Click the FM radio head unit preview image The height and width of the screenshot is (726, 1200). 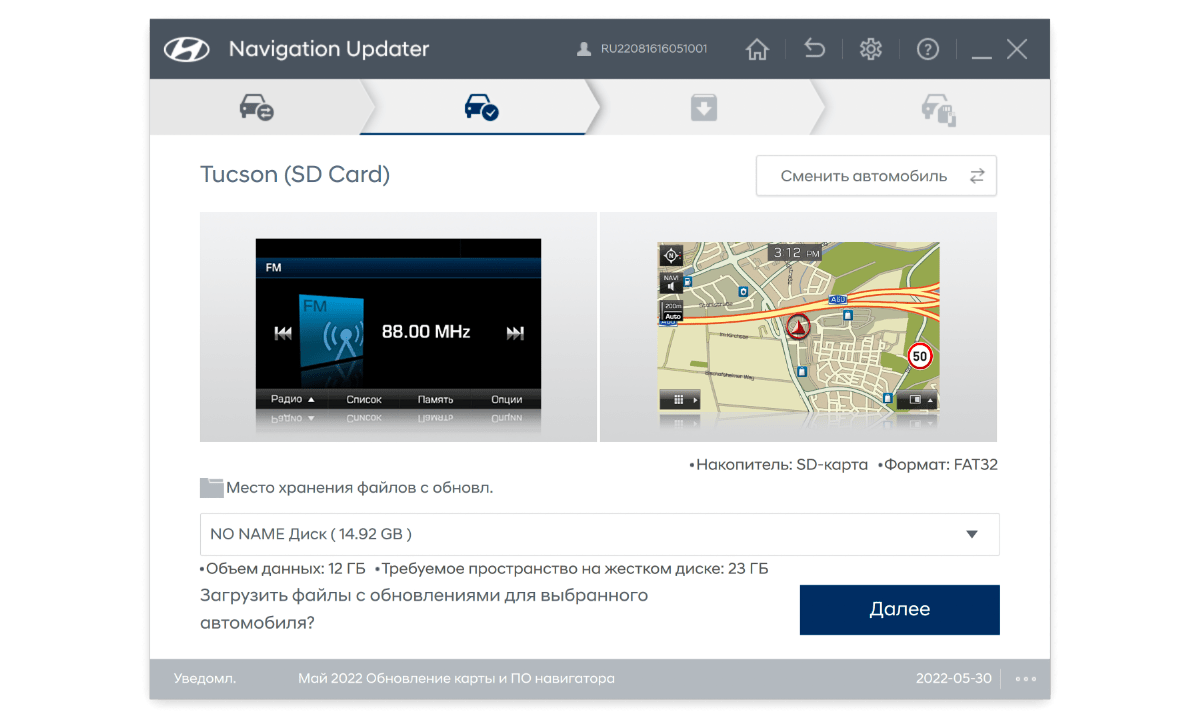[x=398, y=327]
